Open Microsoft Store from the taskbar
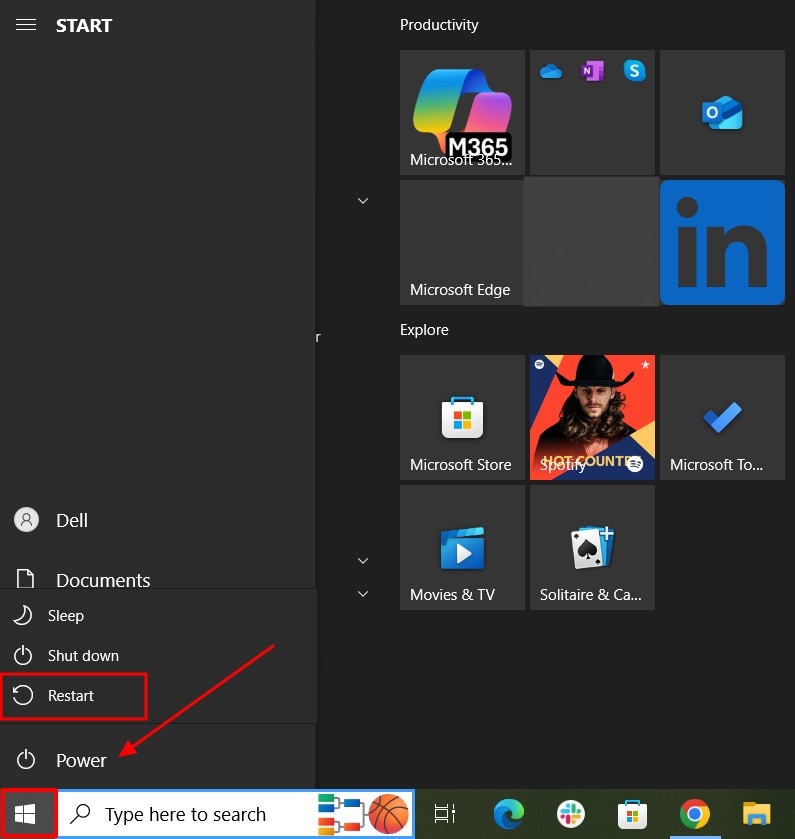The width and height of the screenshot is (795, 839). pos(632,814)
